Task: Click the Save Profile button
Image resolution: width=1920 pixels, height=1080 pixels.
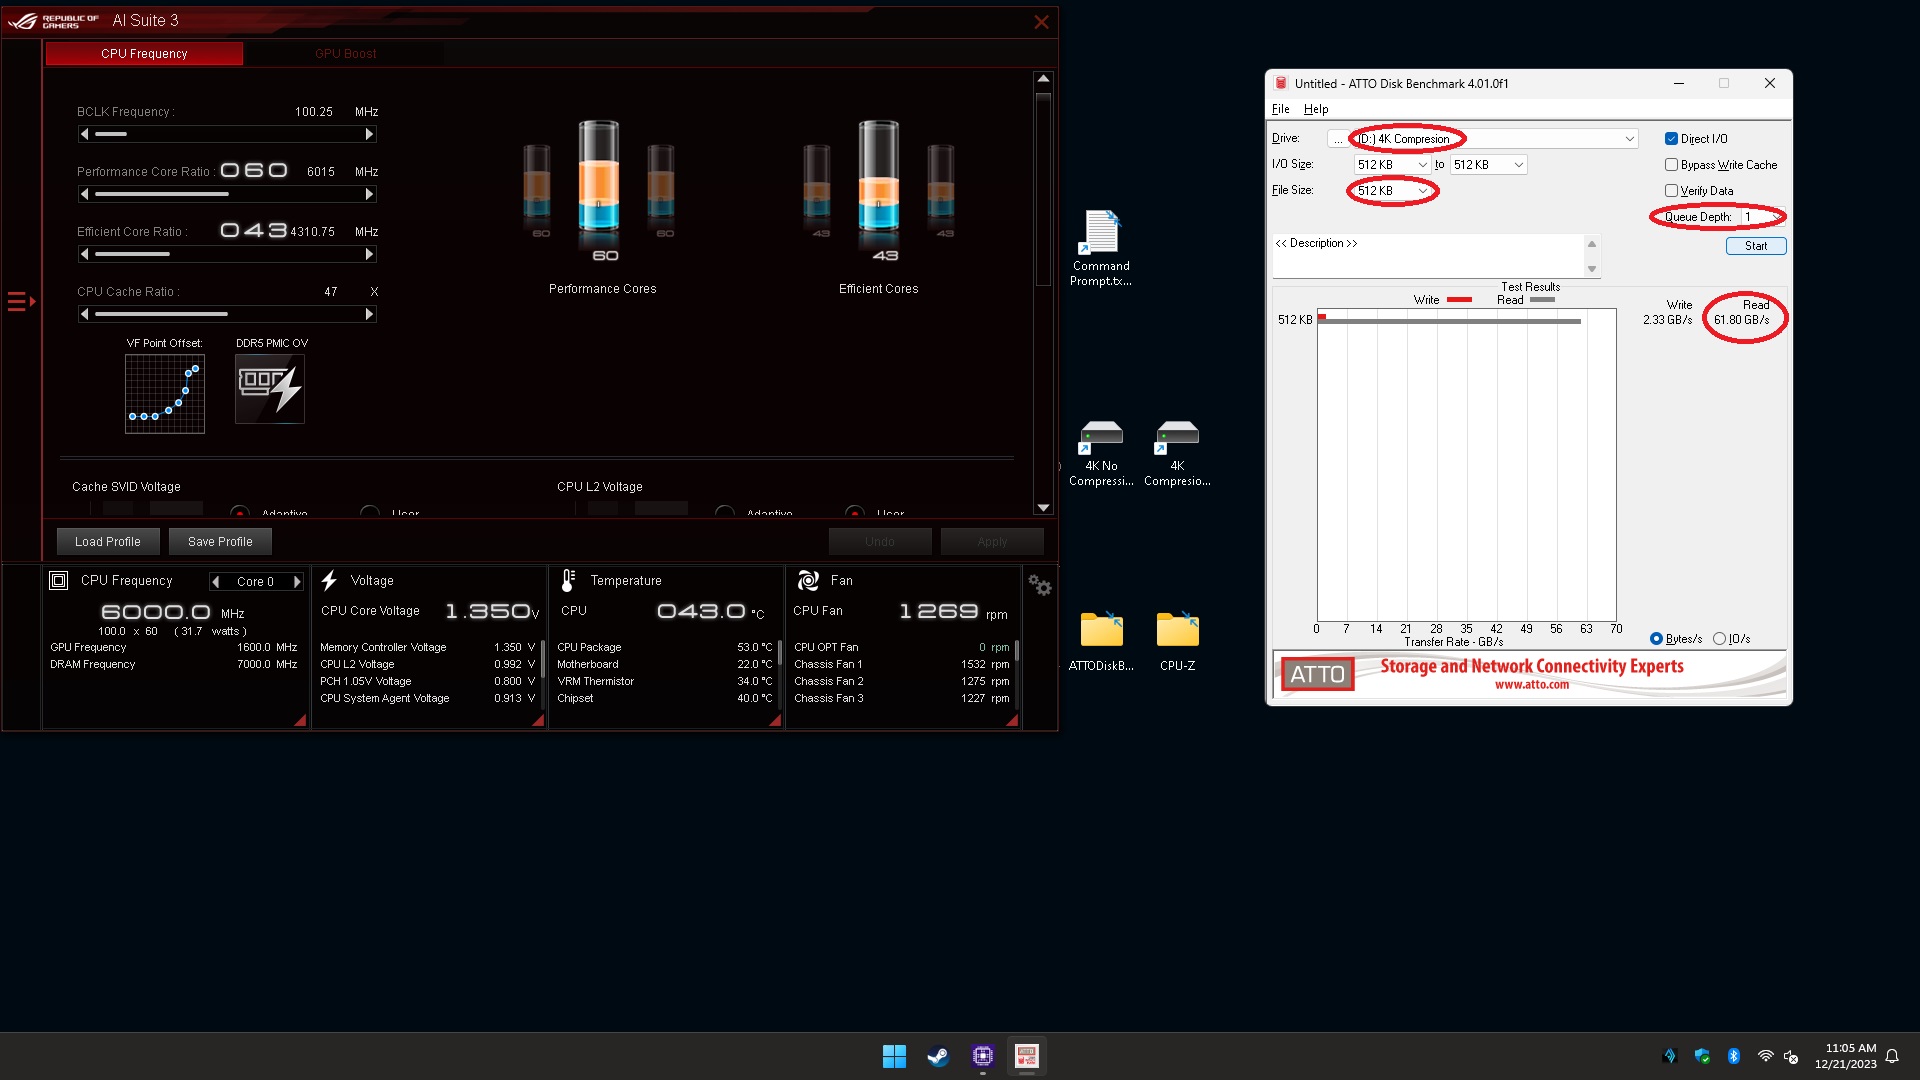Action: tap(220, 541)
